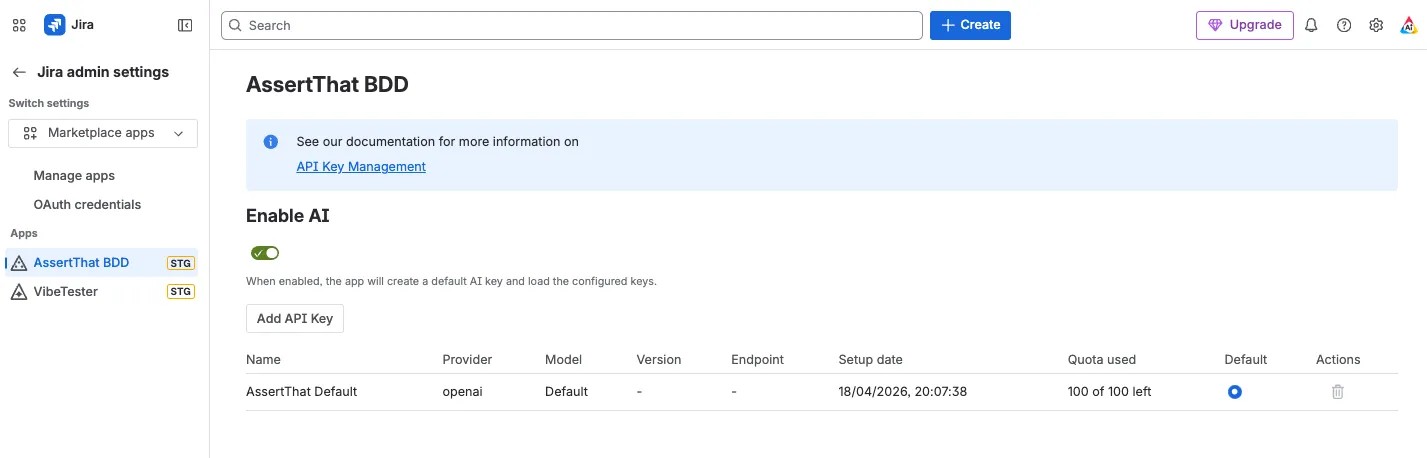Click the Quota used column header

pyautogui.click(x=1102, y=360)
